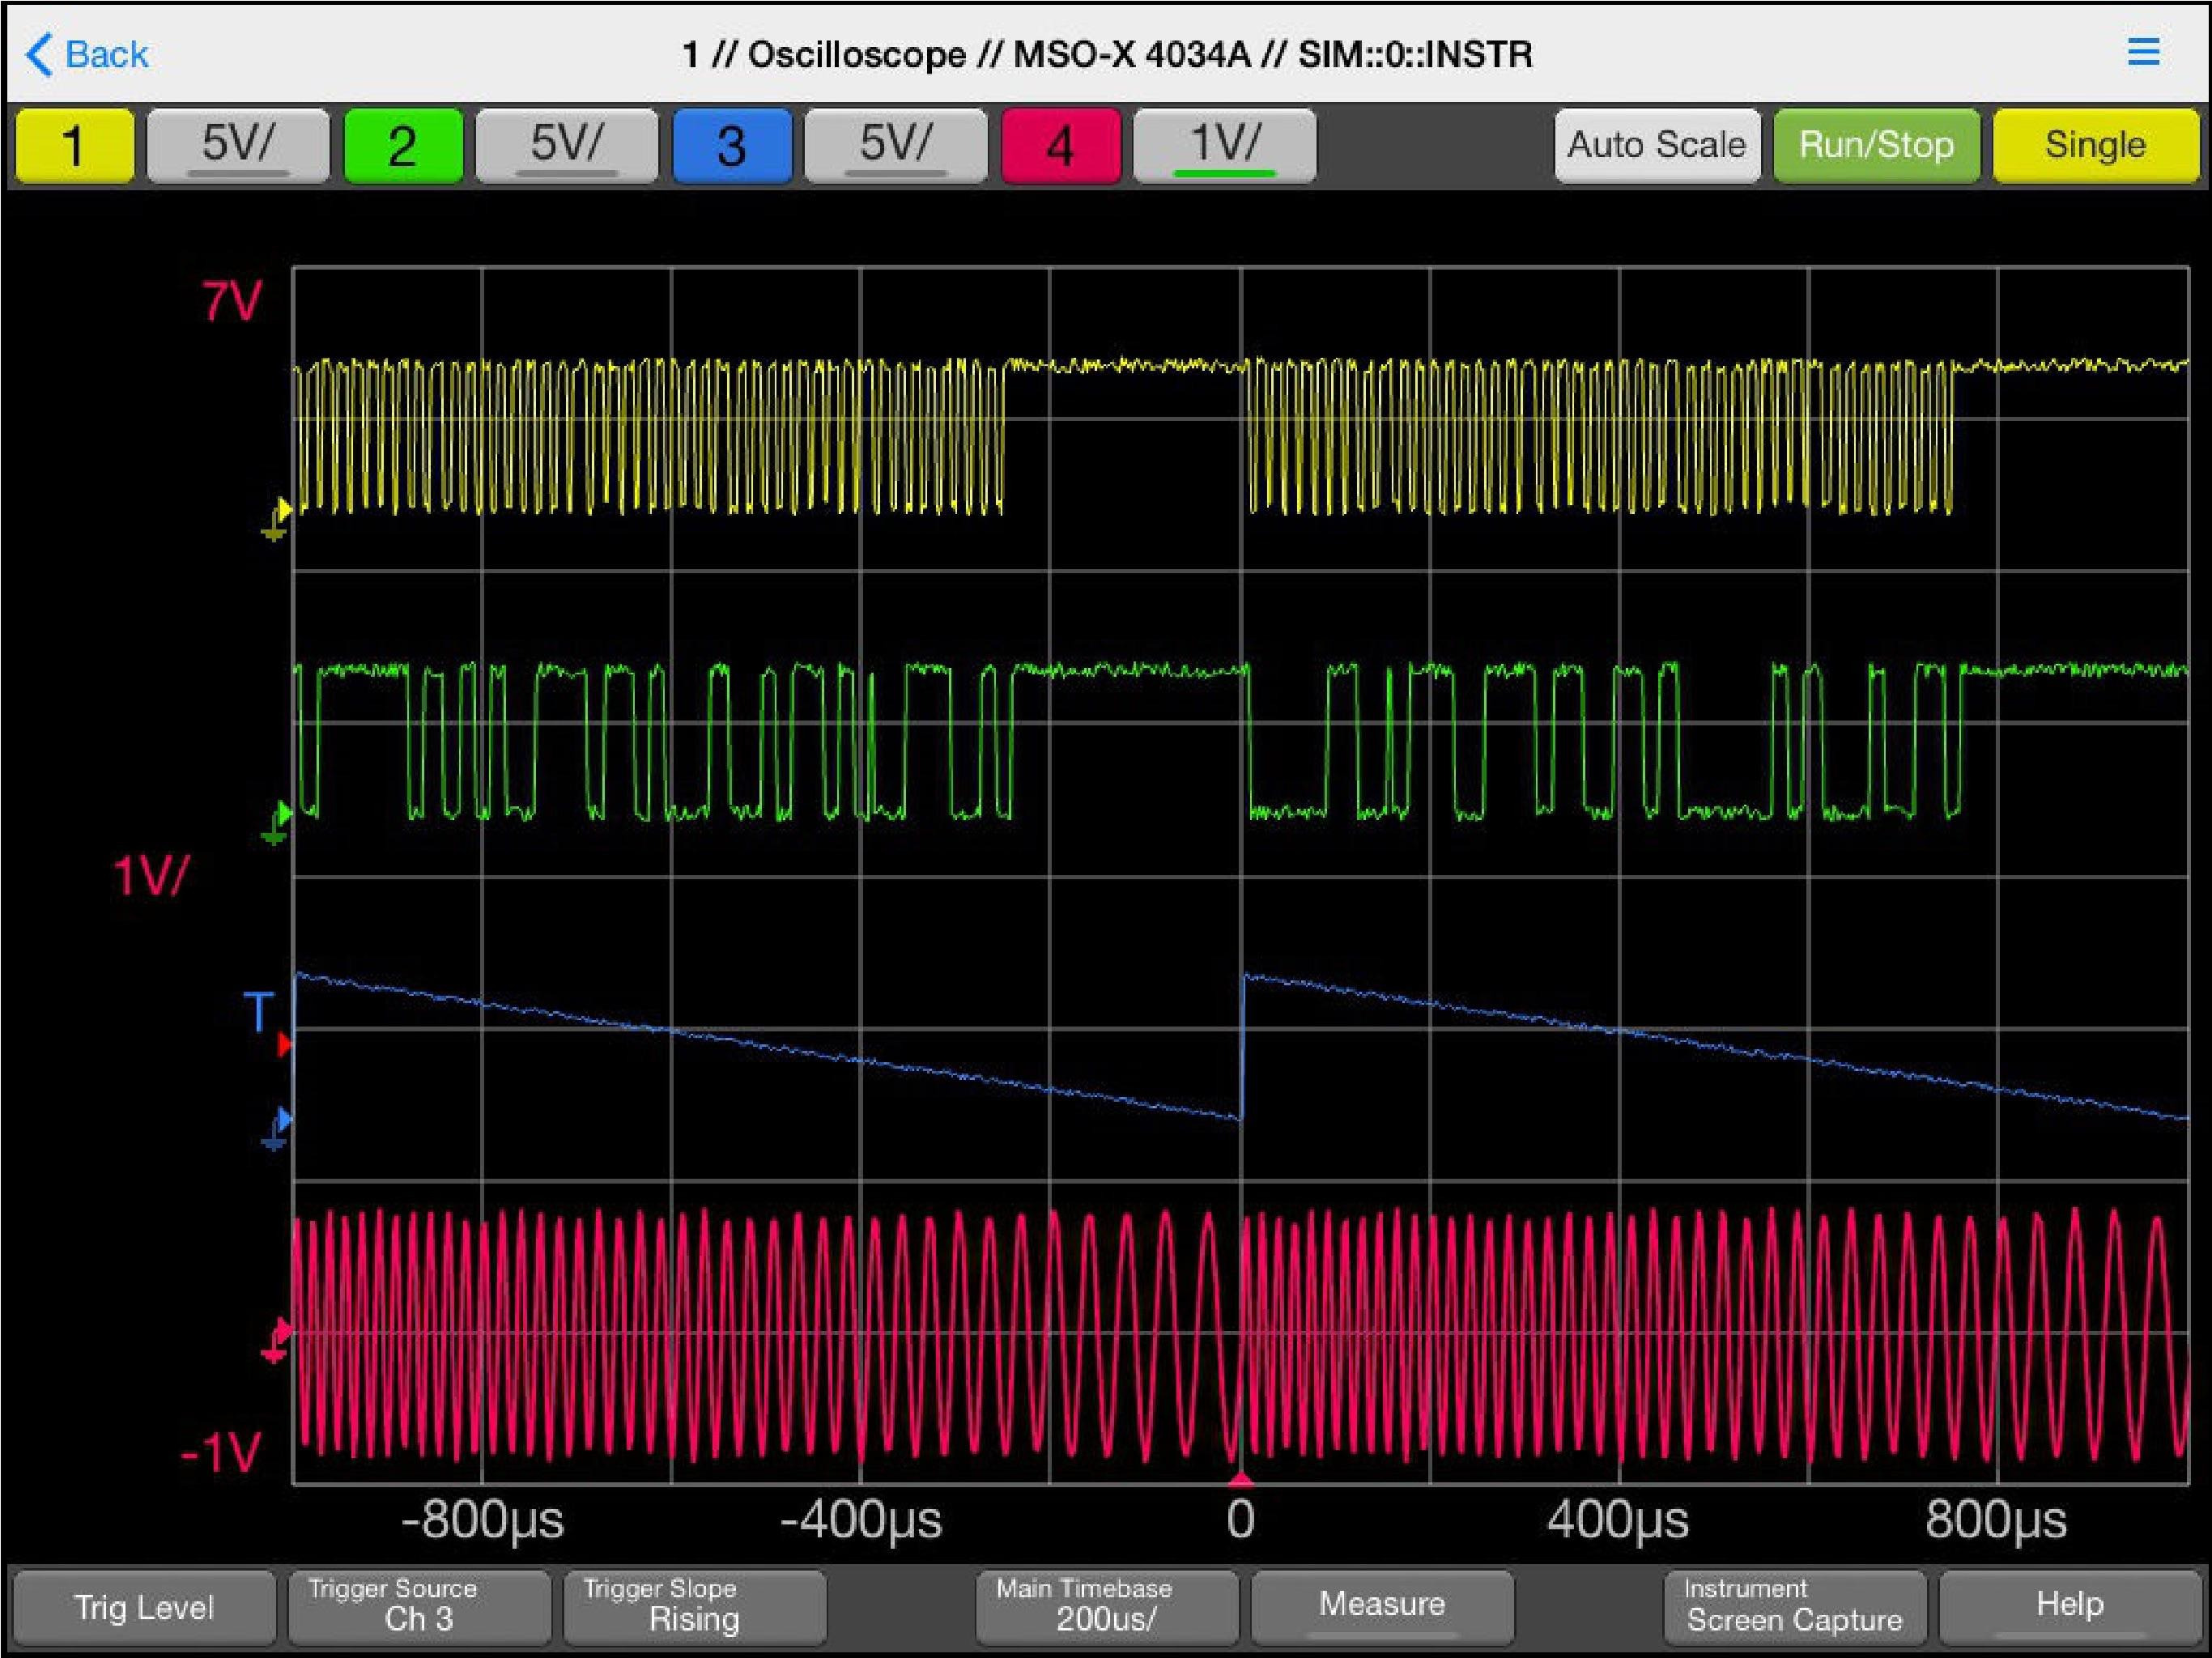Screen dimensions: 2212x1658
Task: Open the hamburger menu icon
Action: pyautogui.click(x=2142, y=52)
